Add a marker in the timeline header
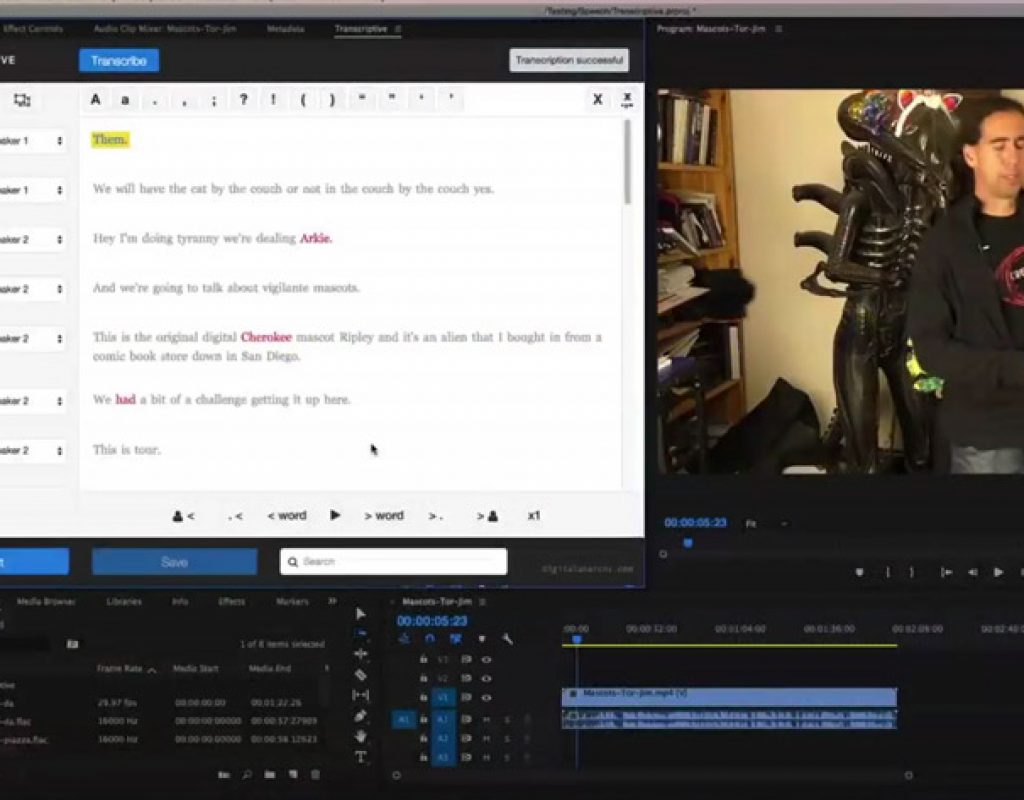The image size is (1024, 800). point(482,639)
